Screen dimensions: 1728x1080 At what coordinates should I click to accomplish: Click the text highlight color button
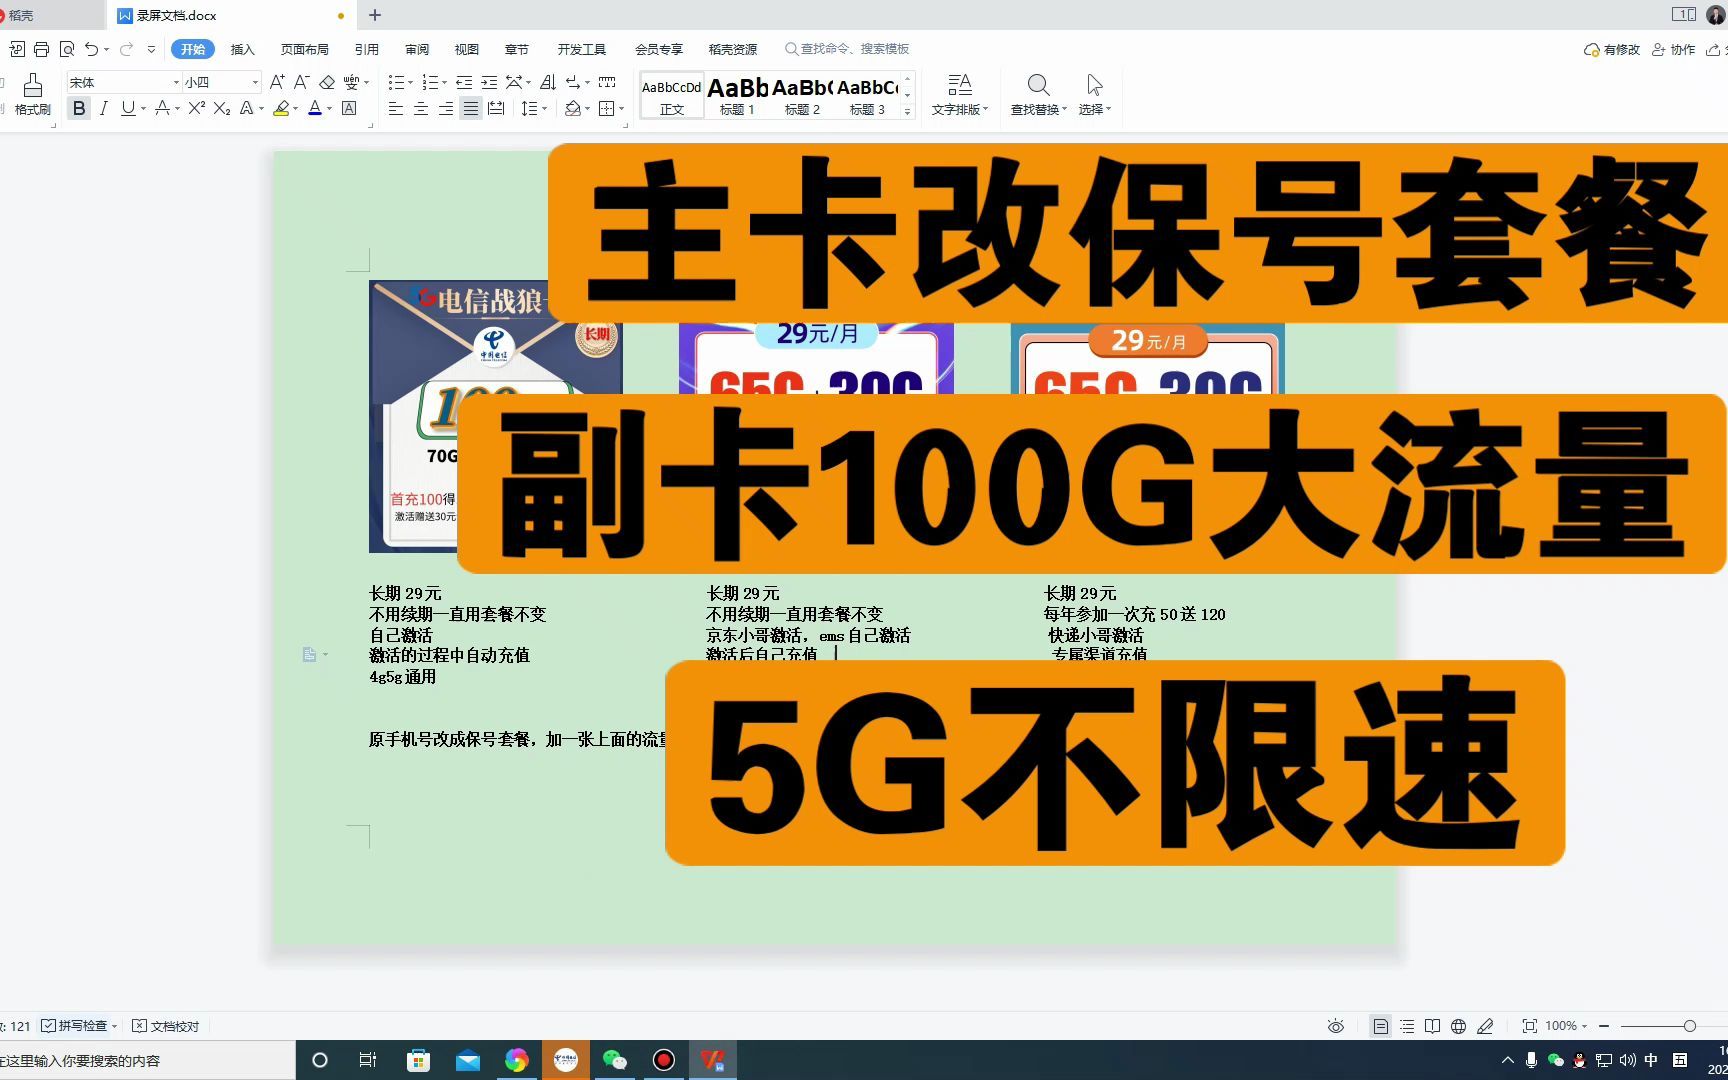[281, 108]
